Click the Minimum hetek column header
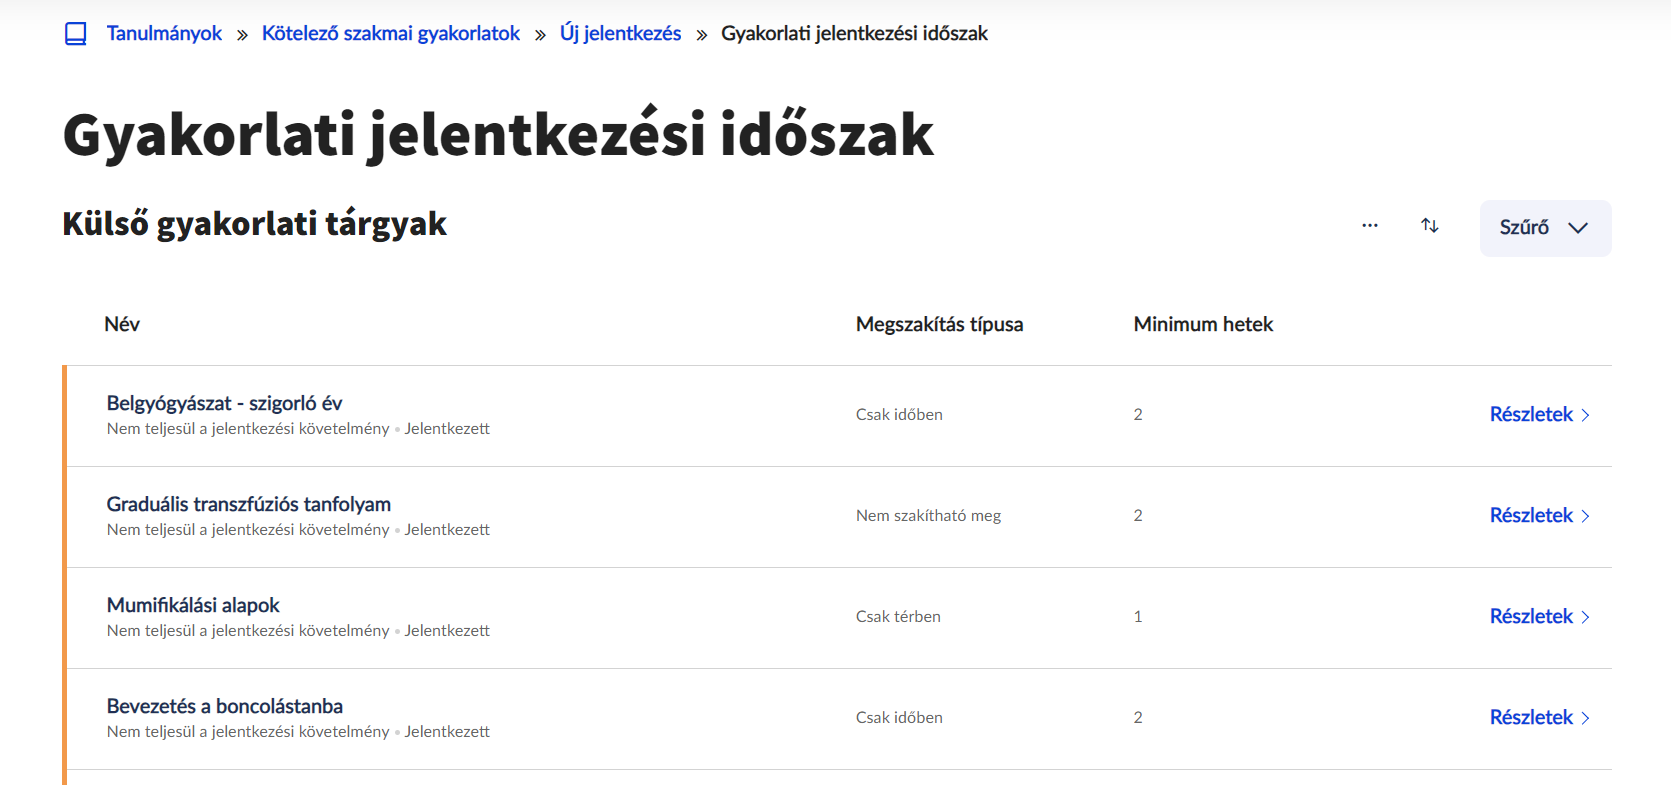 [x=1203, y=325]
